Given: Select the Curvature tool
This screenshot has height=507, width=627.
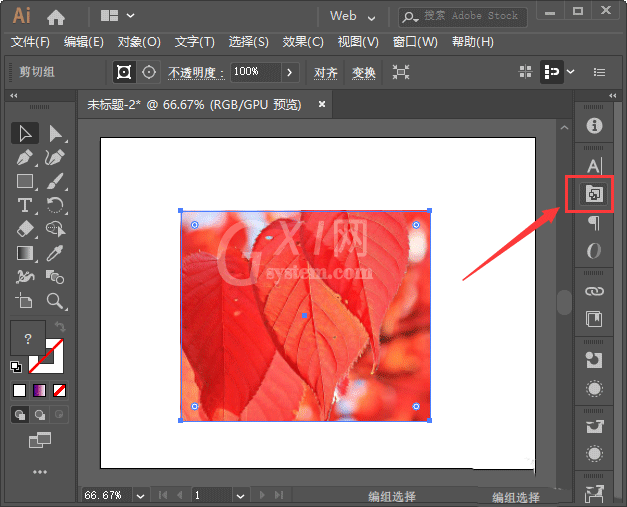Looking at the screenshot, I should coord(55,158).
